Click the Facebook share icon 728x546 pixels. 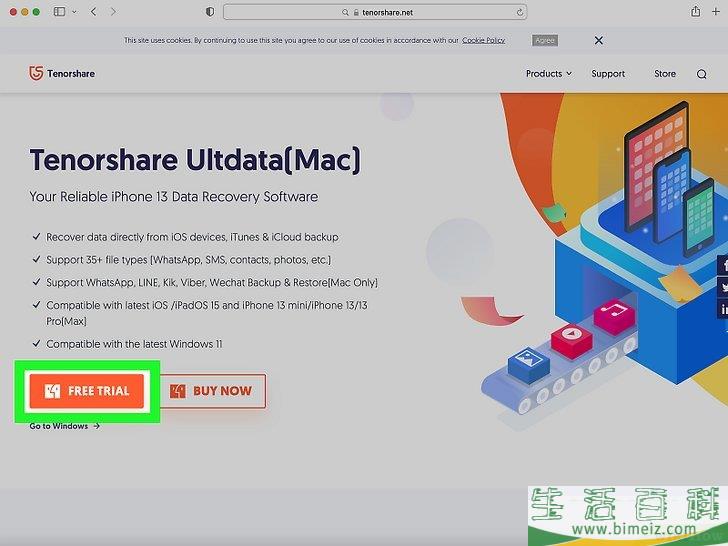coord(723,265)
